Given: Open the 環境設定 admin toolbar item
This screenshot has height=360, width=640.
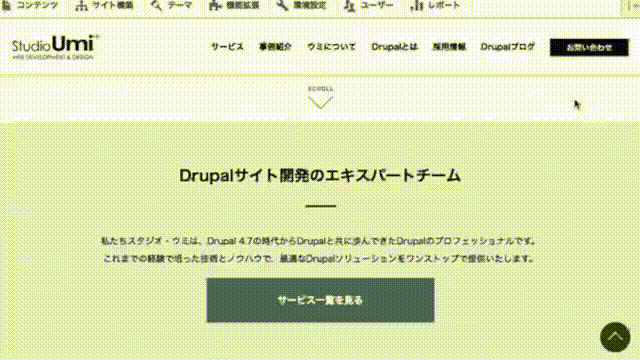Looking at the screenshot, I should tap(301, 6).
